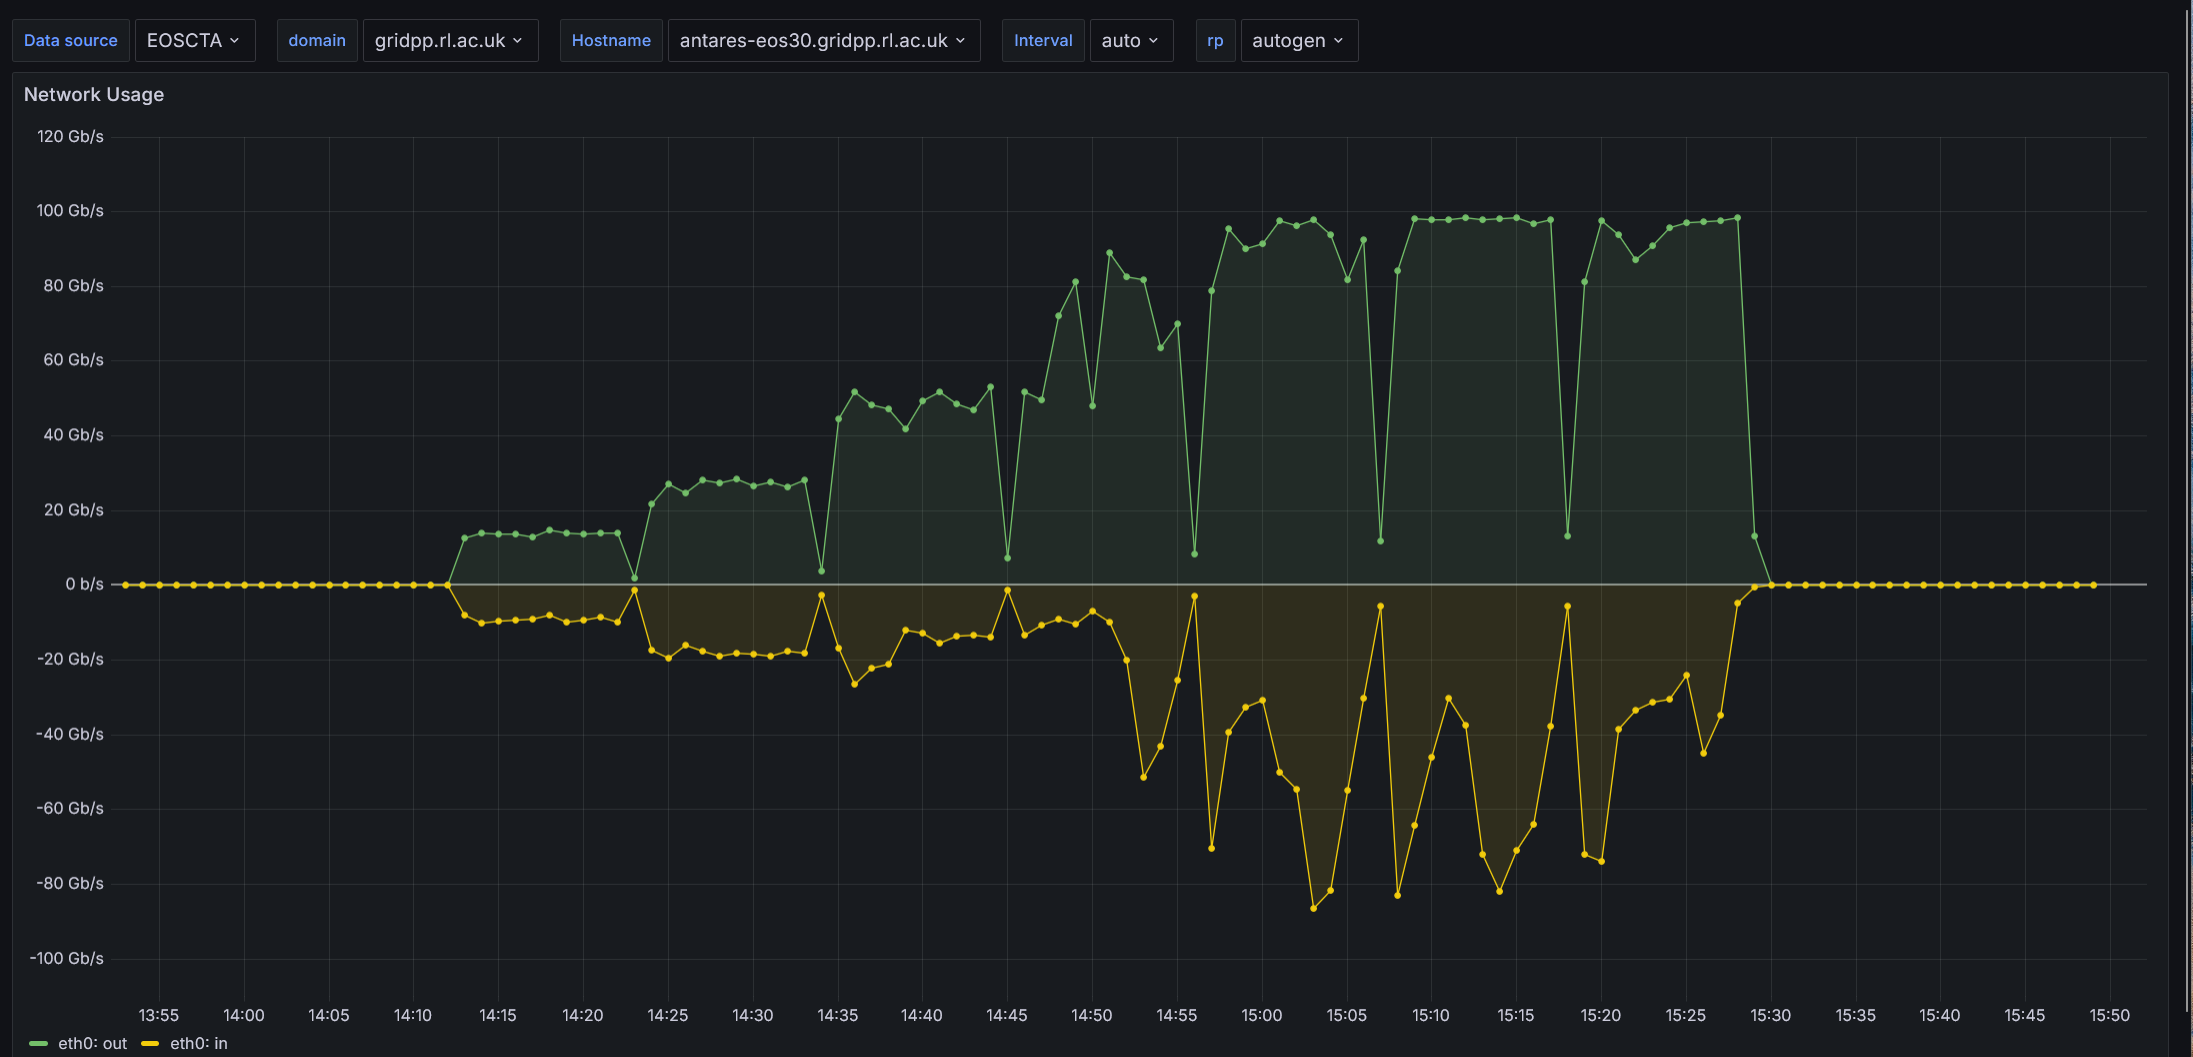Expand the gridpp.rl.ac.uk domain selector
Screen dimensions: 2193x1057
point(449,41)
